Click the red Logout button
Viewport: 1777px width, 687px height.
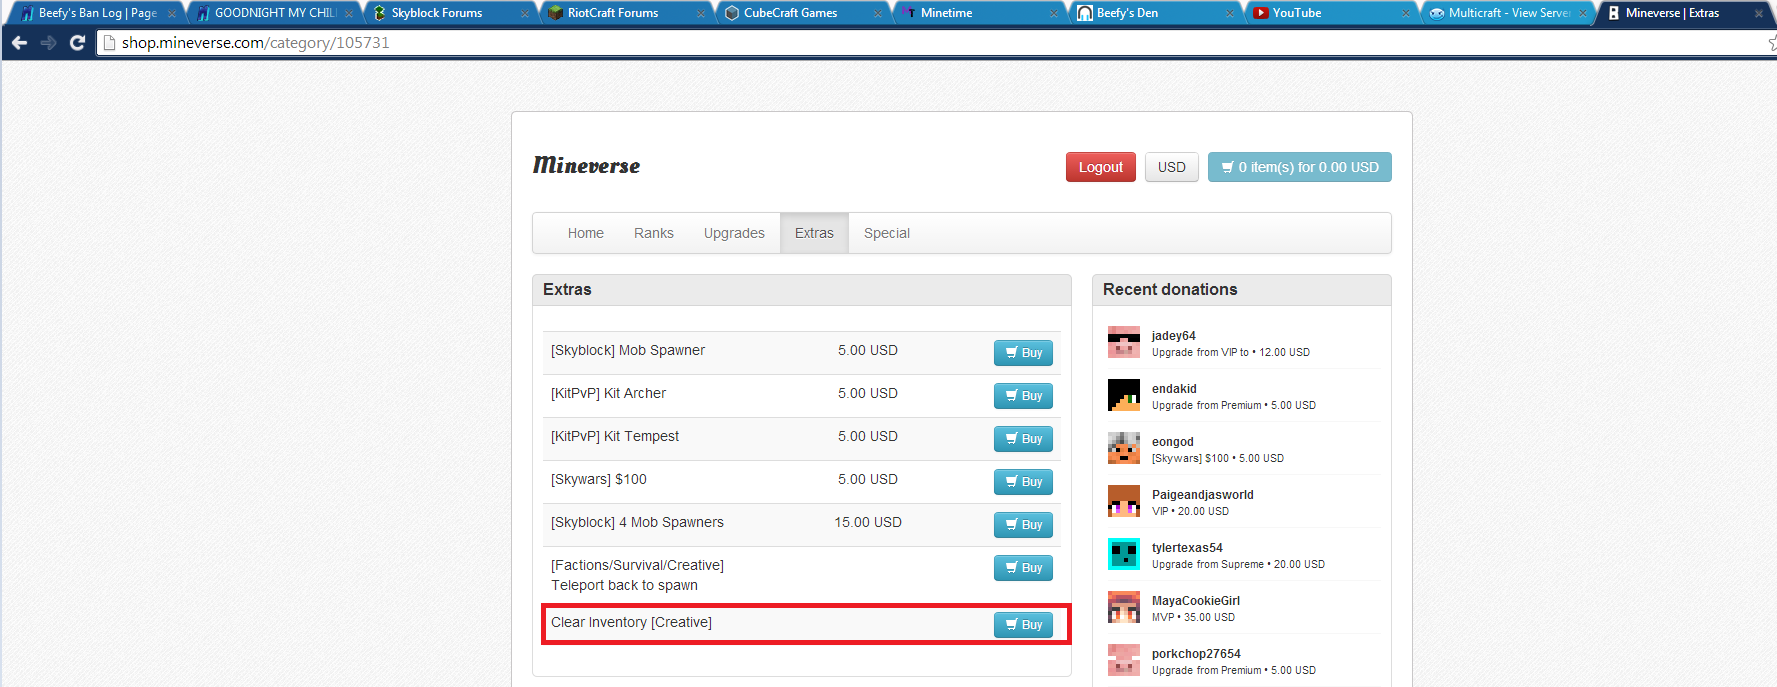[x=1101, y=167]
